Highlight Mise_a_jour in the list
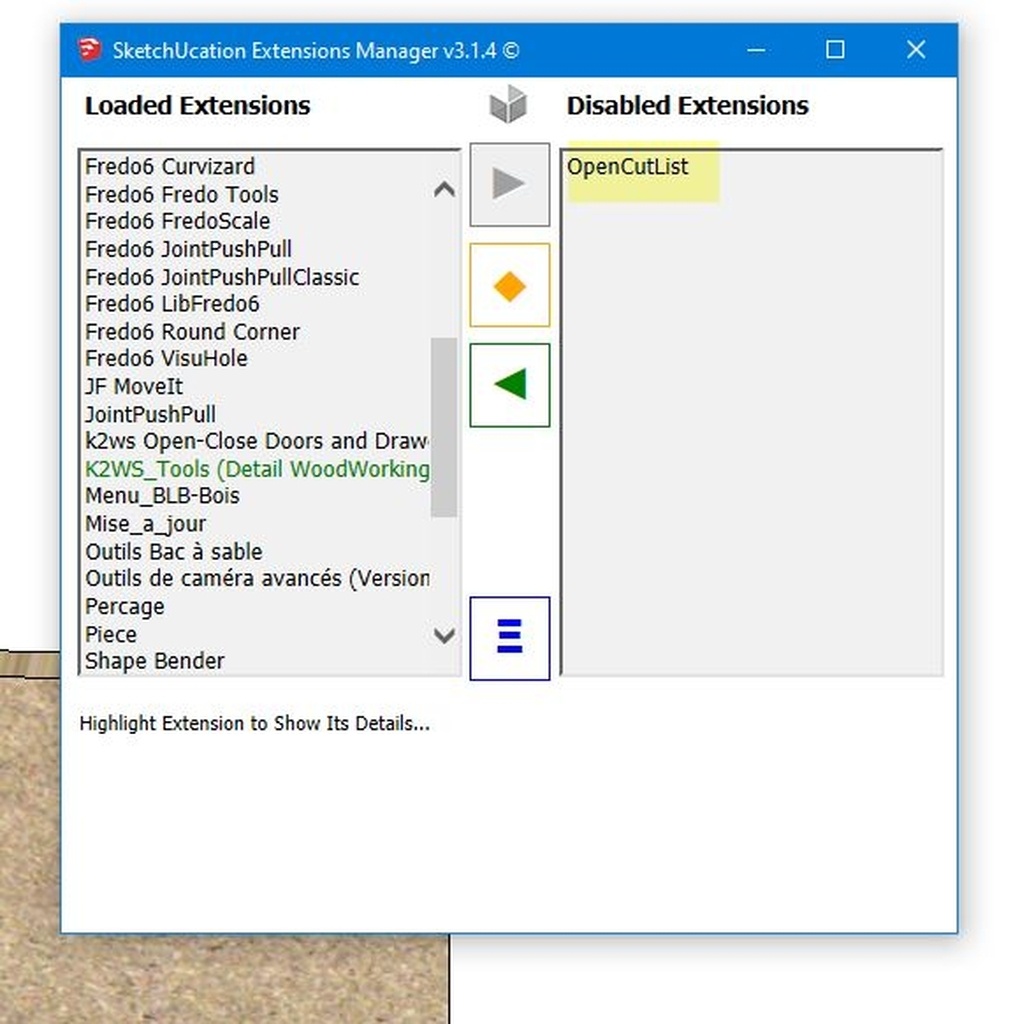1013x1024 pixels. pos(146,524)
